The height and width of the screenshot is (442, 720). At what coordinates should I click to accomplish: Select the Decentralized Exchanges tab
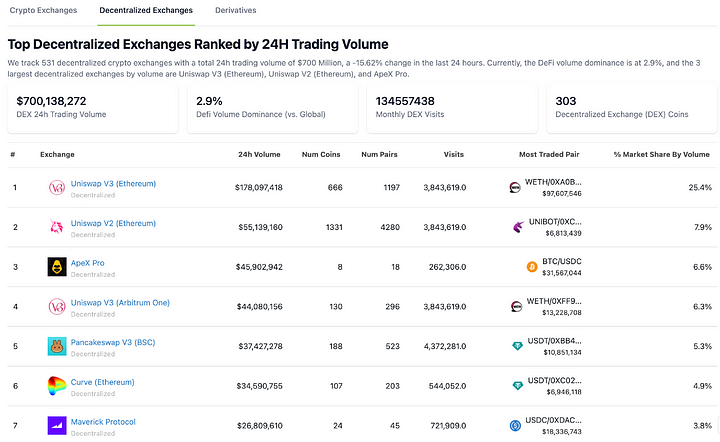(x=146, y=10)
